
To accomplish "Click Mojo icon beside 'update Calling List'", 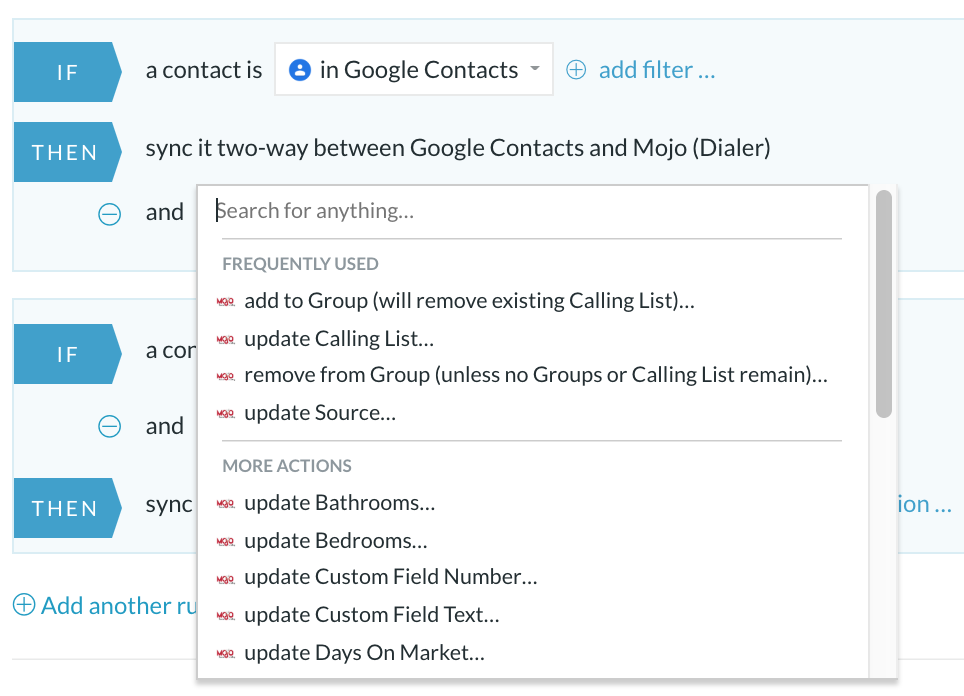I will 226,339.
